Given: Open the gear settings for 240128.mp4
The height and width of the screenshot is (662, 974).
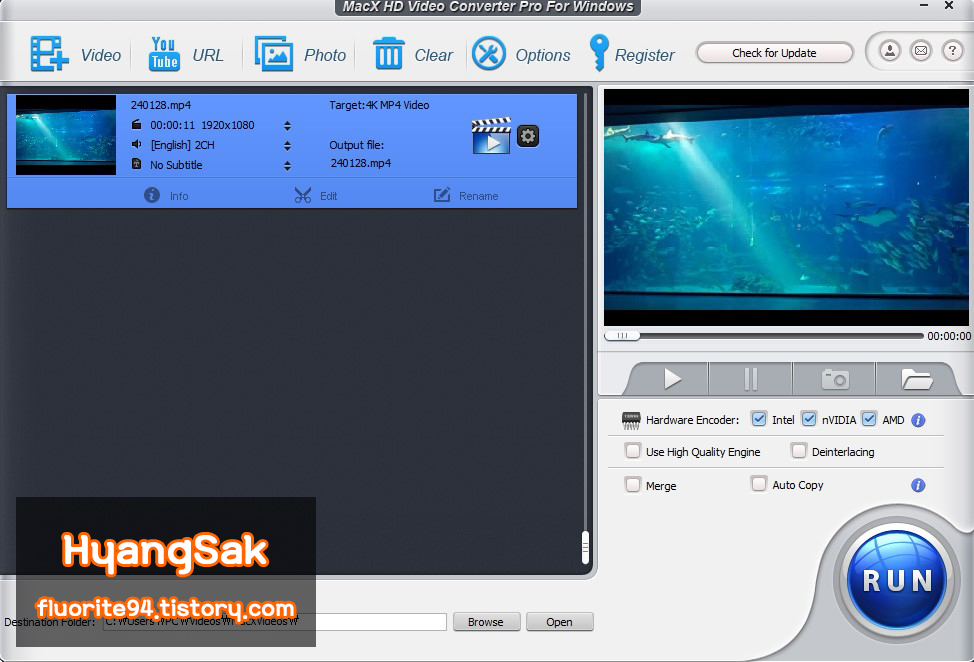Looking at the screenshot, I should coord(528,136).
